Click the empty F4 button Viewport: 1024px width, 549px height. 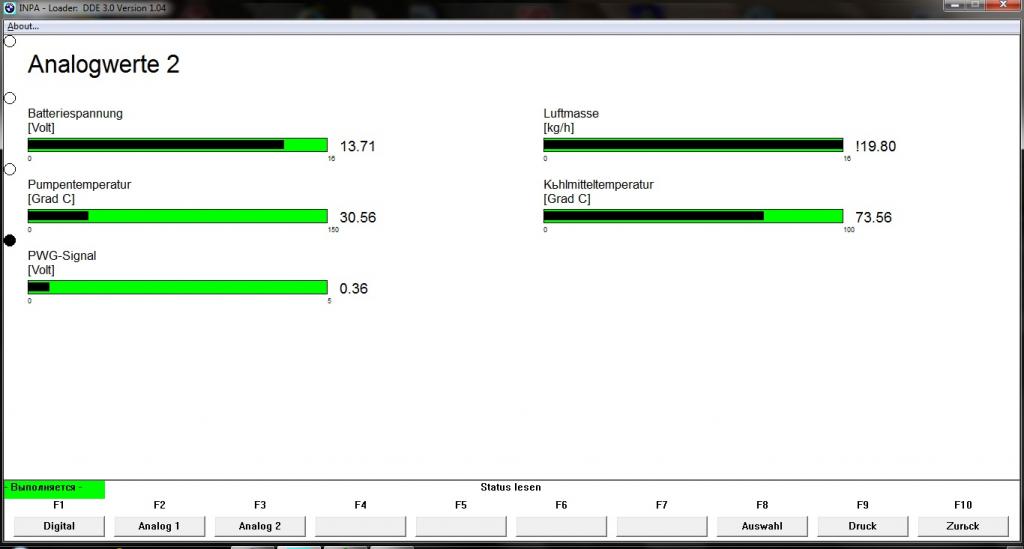point(360,526)
